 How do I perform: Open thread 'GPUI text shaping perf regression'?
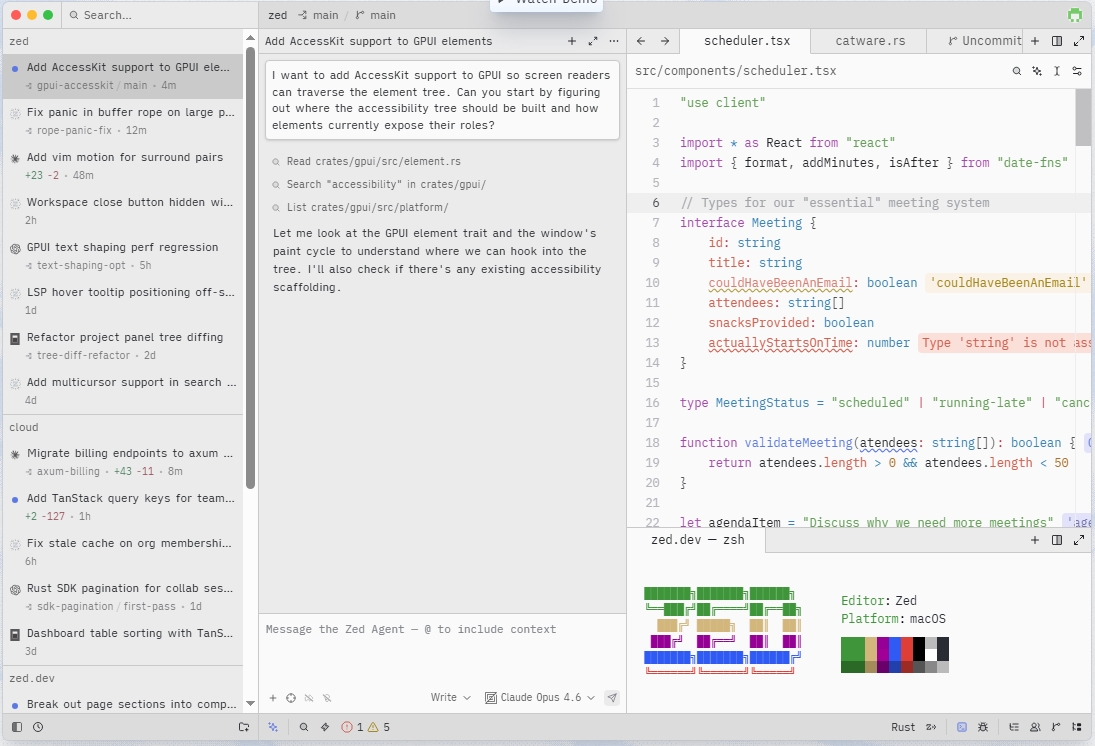pyautogui.click(x=123, y=256)
